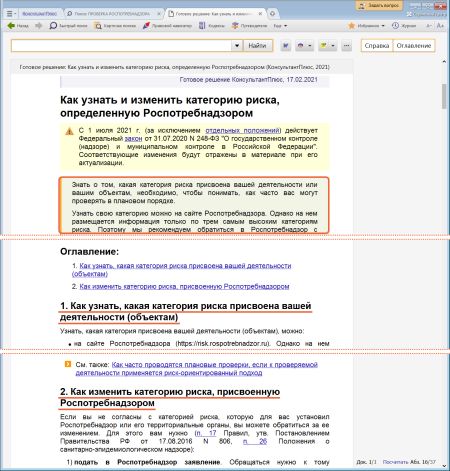Open Быстрый поиск quick search
This screenshot has height=471, width=450.
coord(68,26)
